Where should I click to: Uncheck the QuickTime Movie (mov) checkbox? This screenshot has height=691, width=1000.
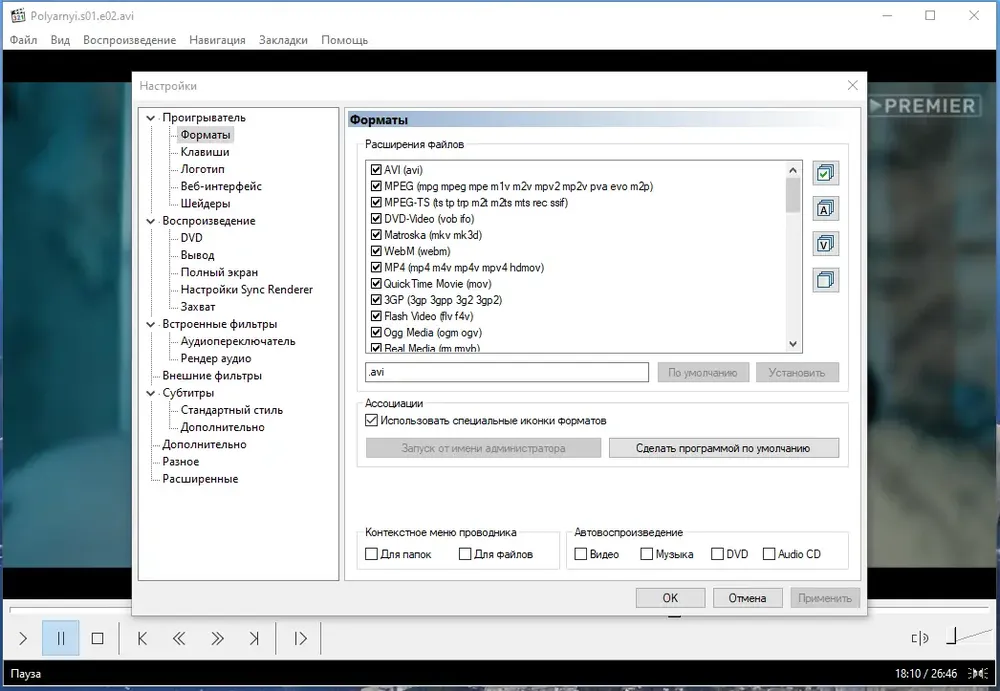click(376, 284)
